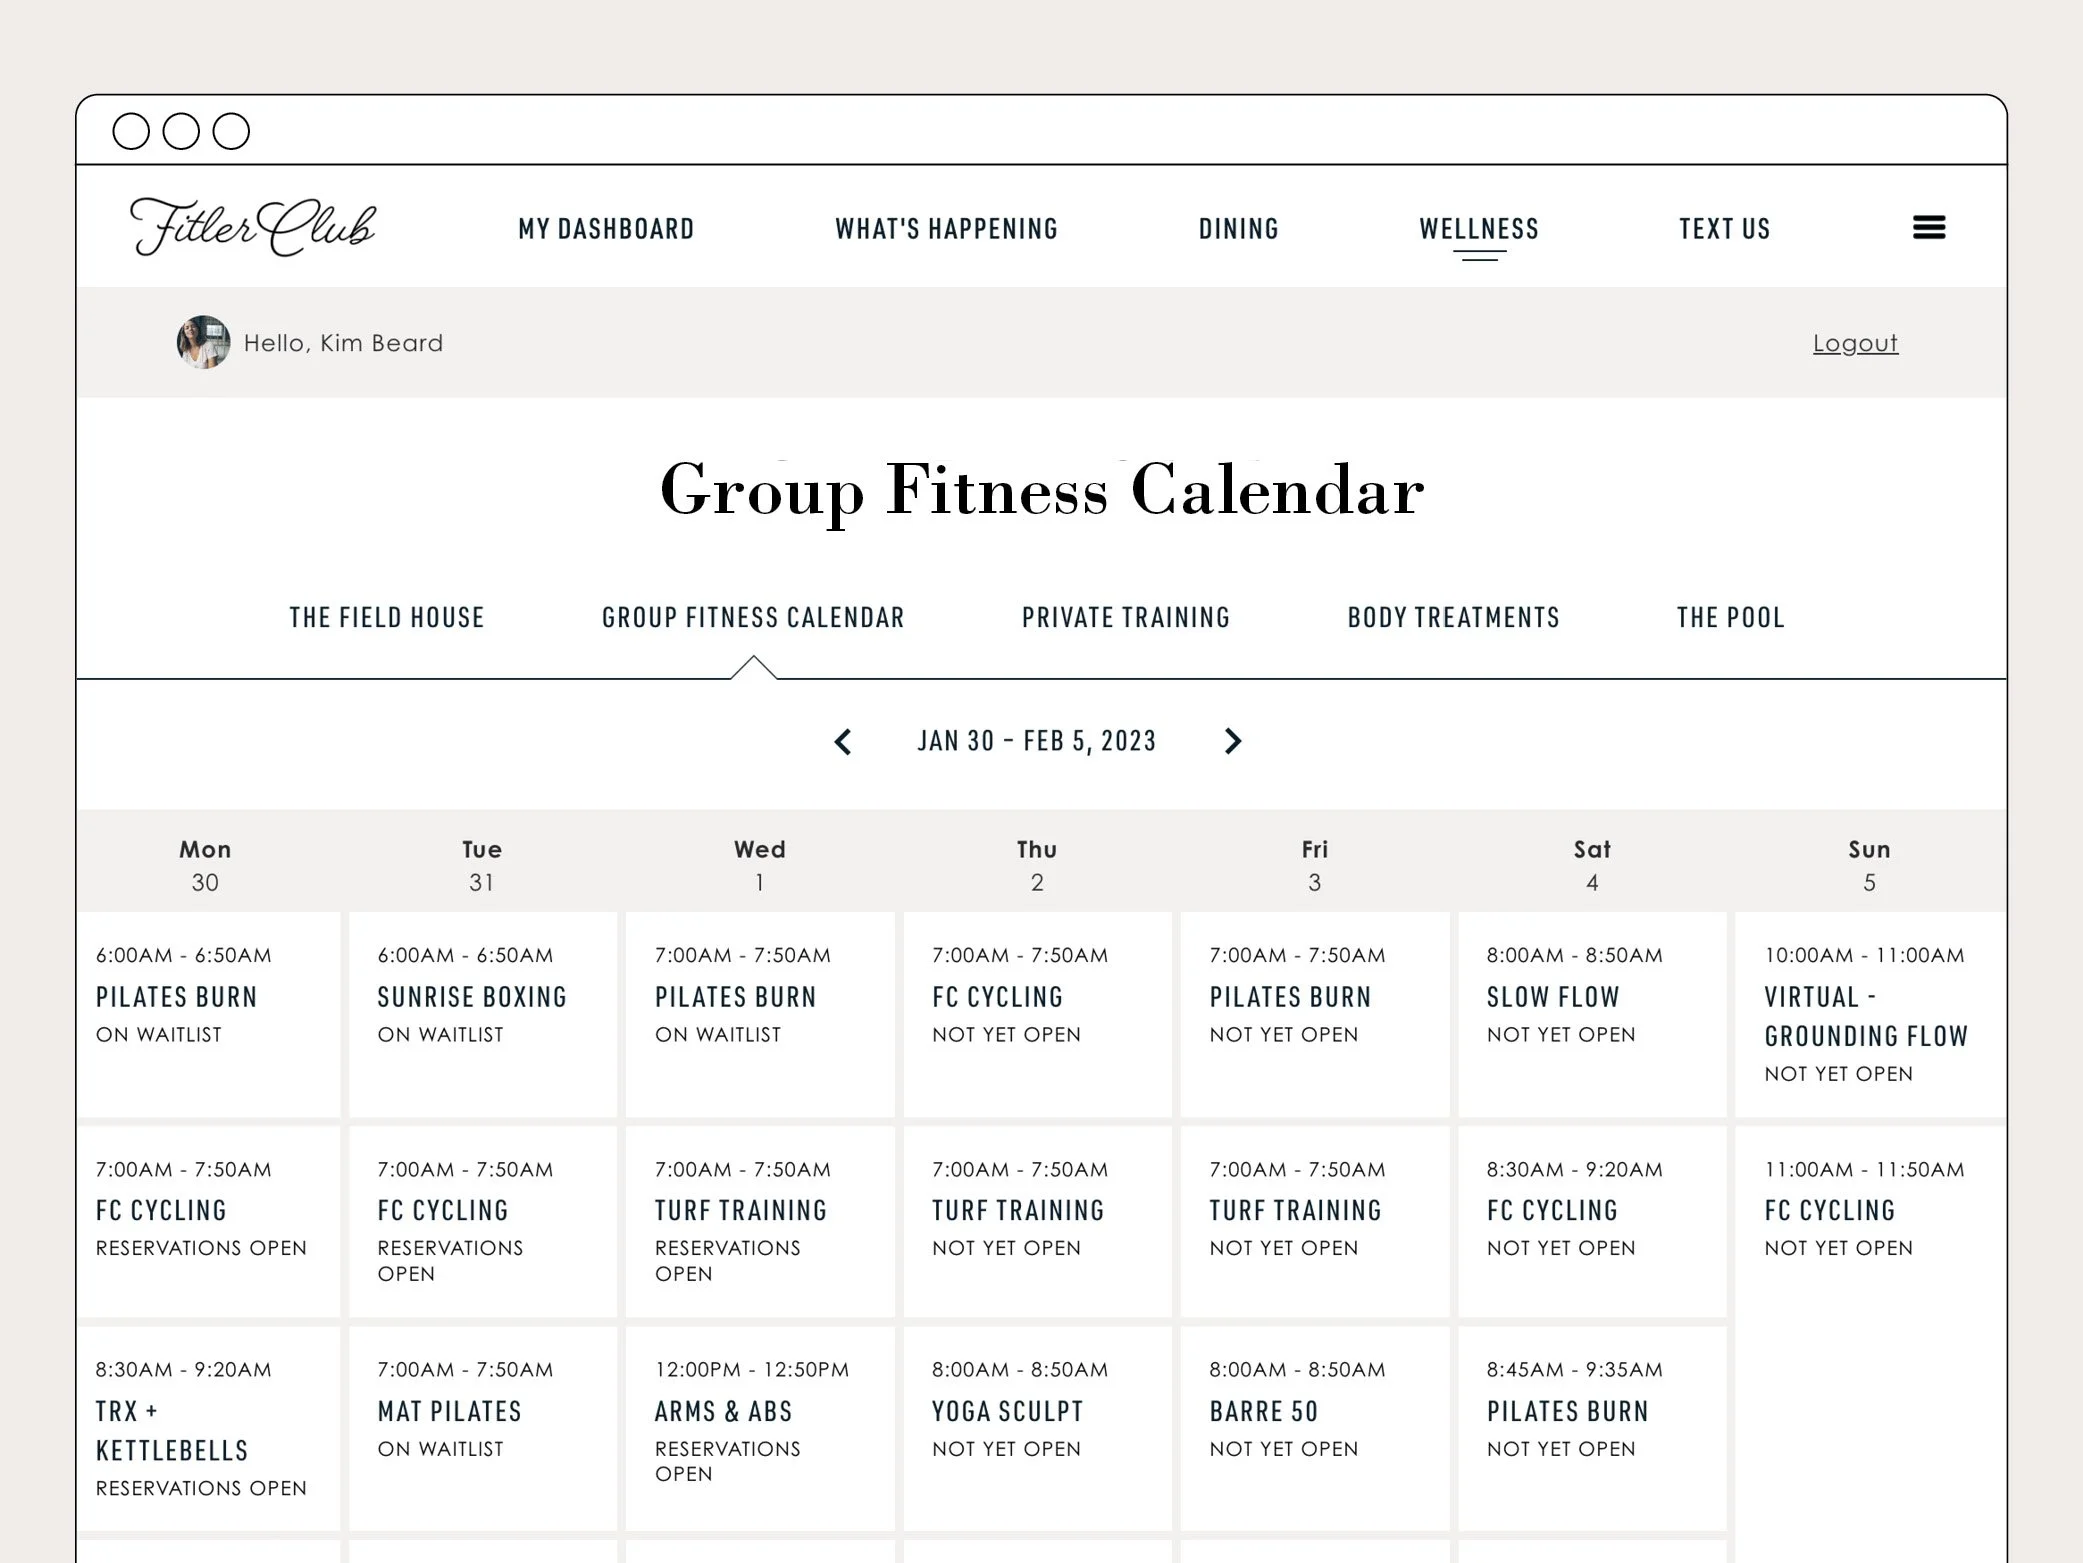Switch to Private Training tab
The height and width of the screenshot is (1563, 2083).
1125,618
